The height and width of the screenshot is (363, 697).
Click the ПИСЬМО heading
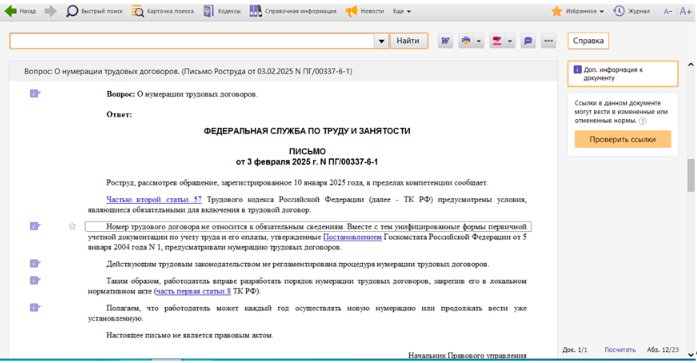tap(307, 152)
